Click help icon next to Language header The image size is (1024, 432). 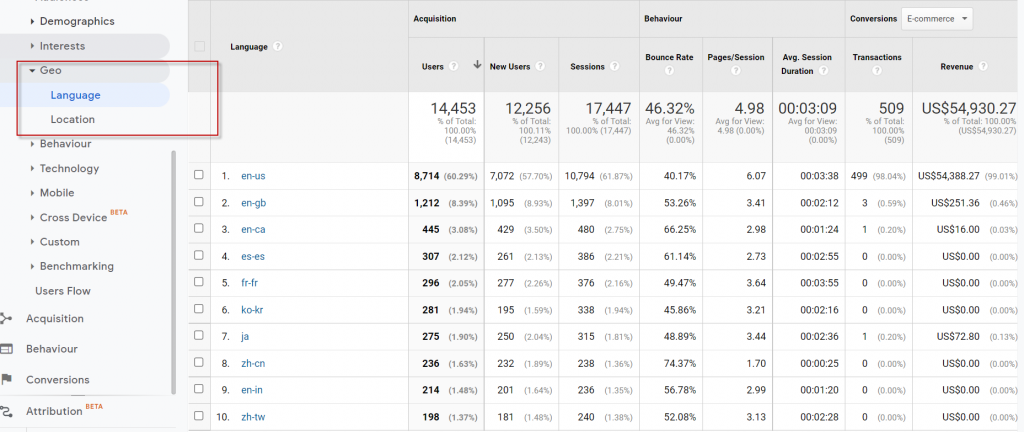[x=277, y=46]
